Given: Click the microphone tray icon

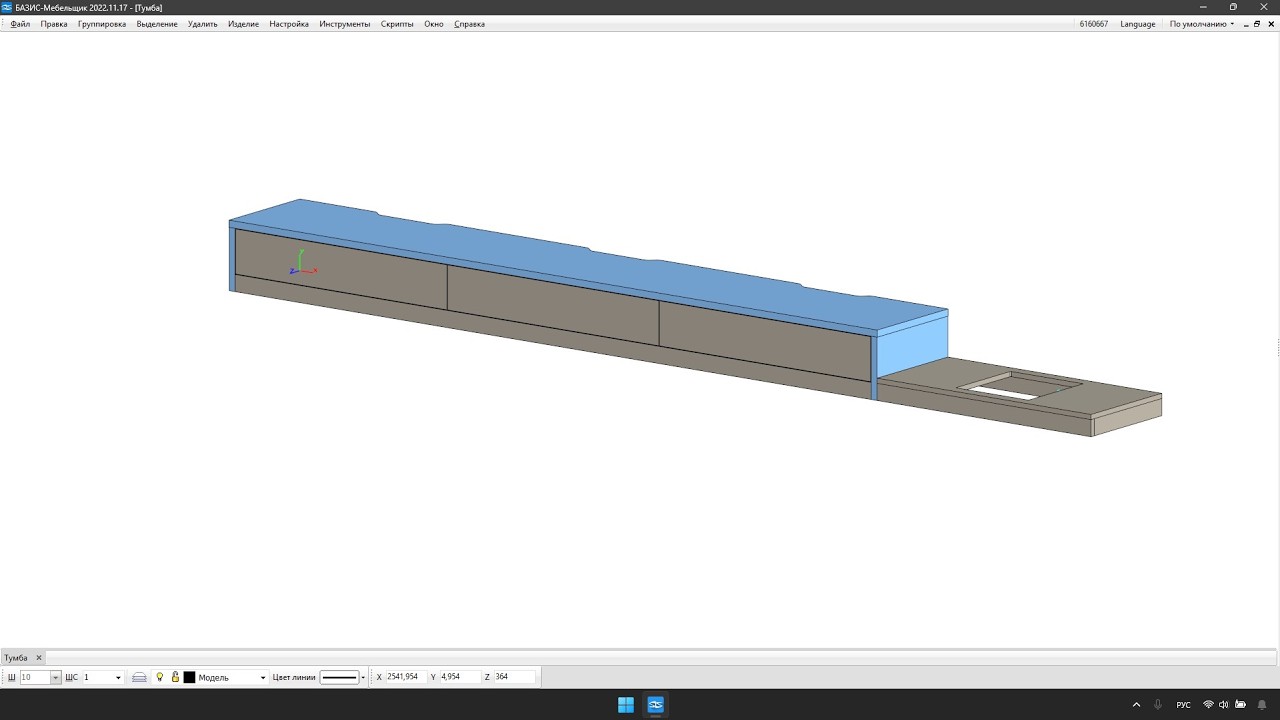Looking at the screenshot, I should (1158, 705).
